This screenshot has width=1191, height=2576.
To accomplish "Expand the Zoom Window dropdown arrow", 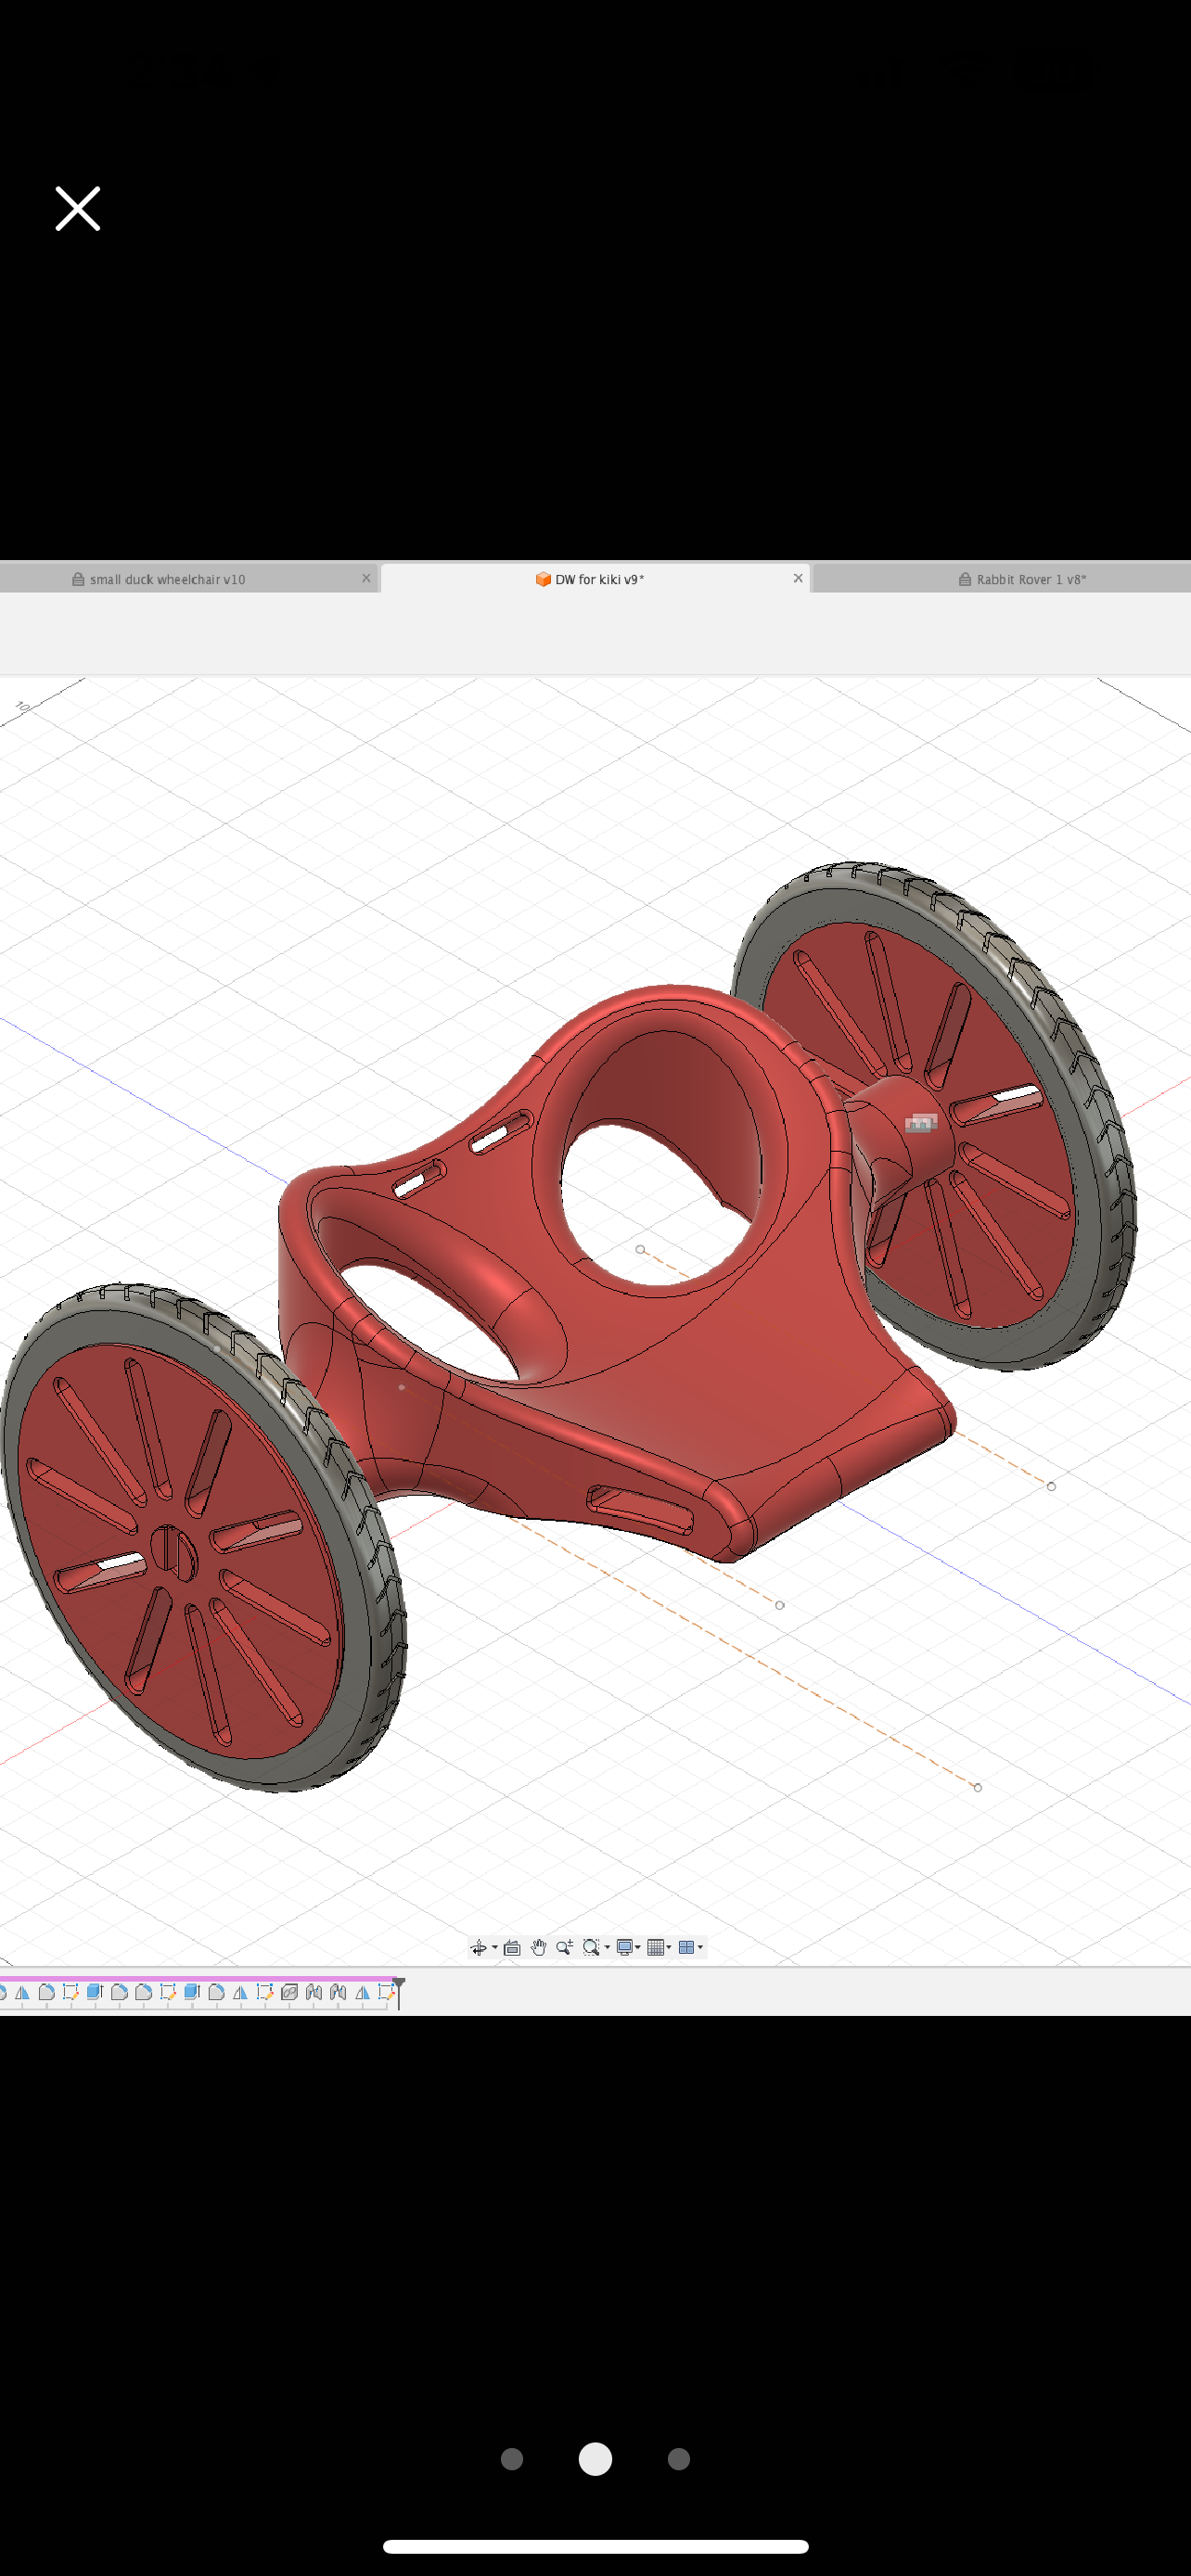I will [607, 1947].
